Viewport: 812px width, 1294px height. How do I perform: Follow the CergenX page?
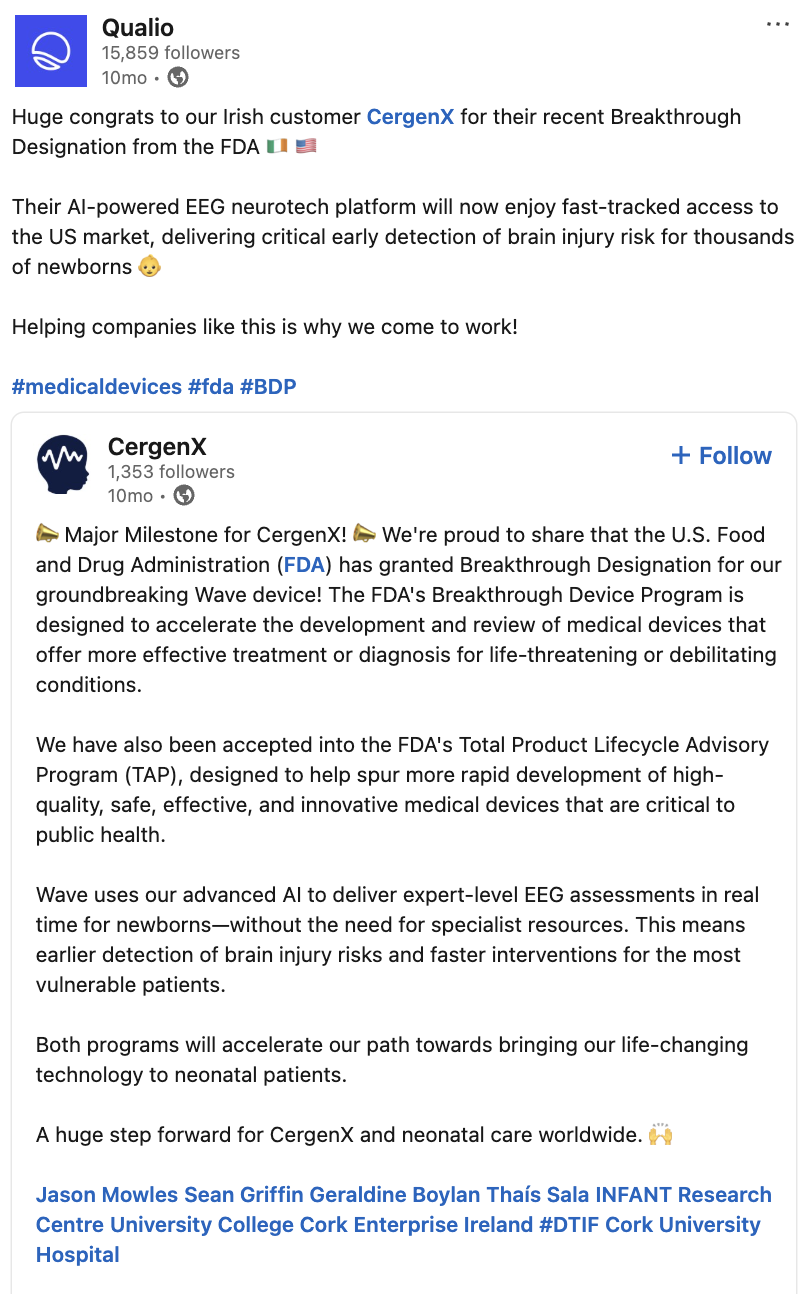[721, 456]
